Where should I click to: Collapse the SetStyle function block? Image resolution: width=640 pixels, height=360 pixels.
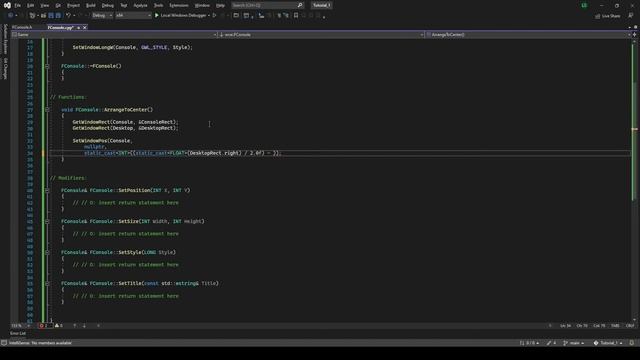point(47,252)
